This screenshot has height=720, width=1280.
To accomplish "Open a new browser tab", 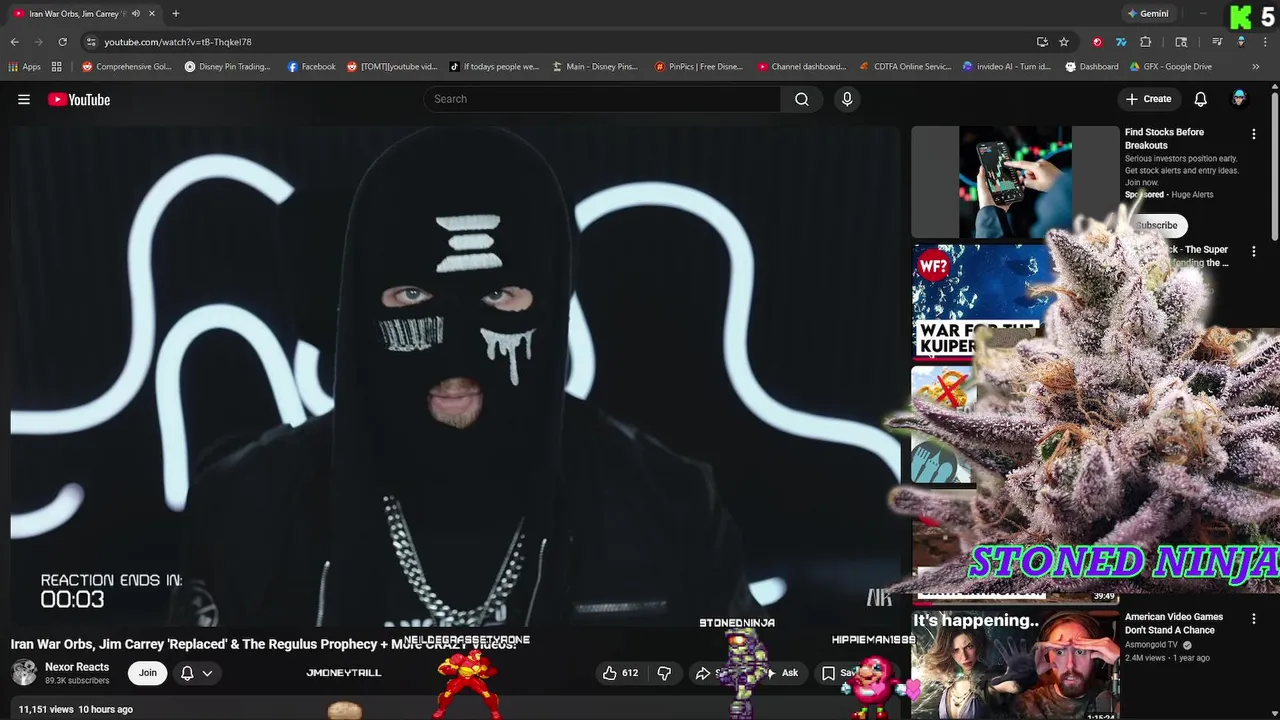I will (x=175, y=14).
